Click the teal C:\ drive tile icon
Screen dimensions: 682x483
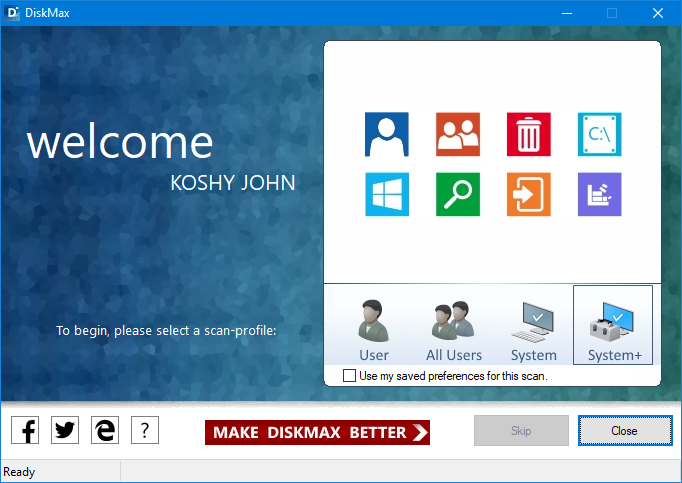tap(599, 134)
